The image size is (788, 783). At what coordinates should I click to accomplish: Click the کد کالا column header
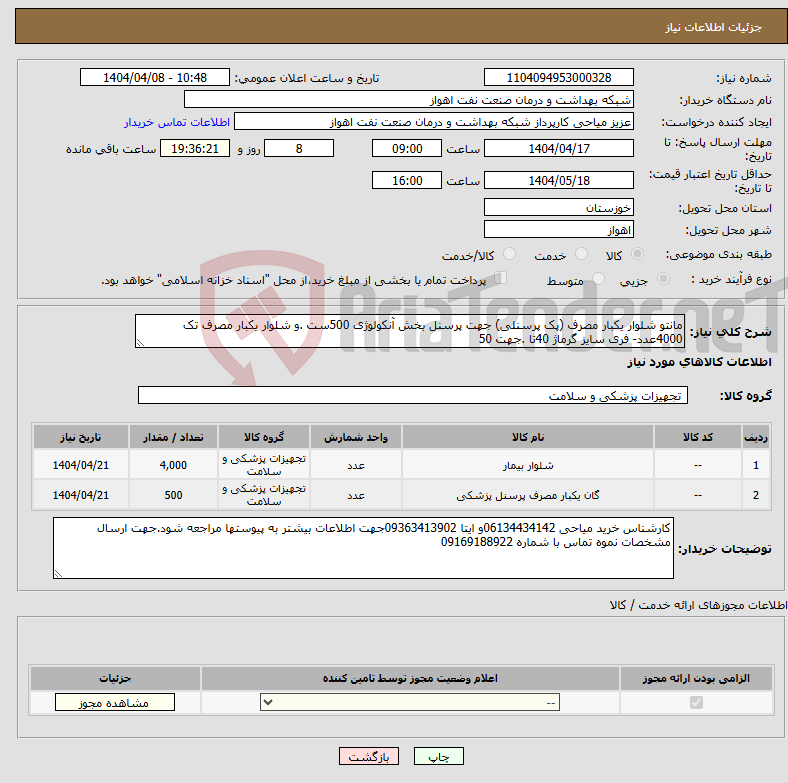point(698,437)
